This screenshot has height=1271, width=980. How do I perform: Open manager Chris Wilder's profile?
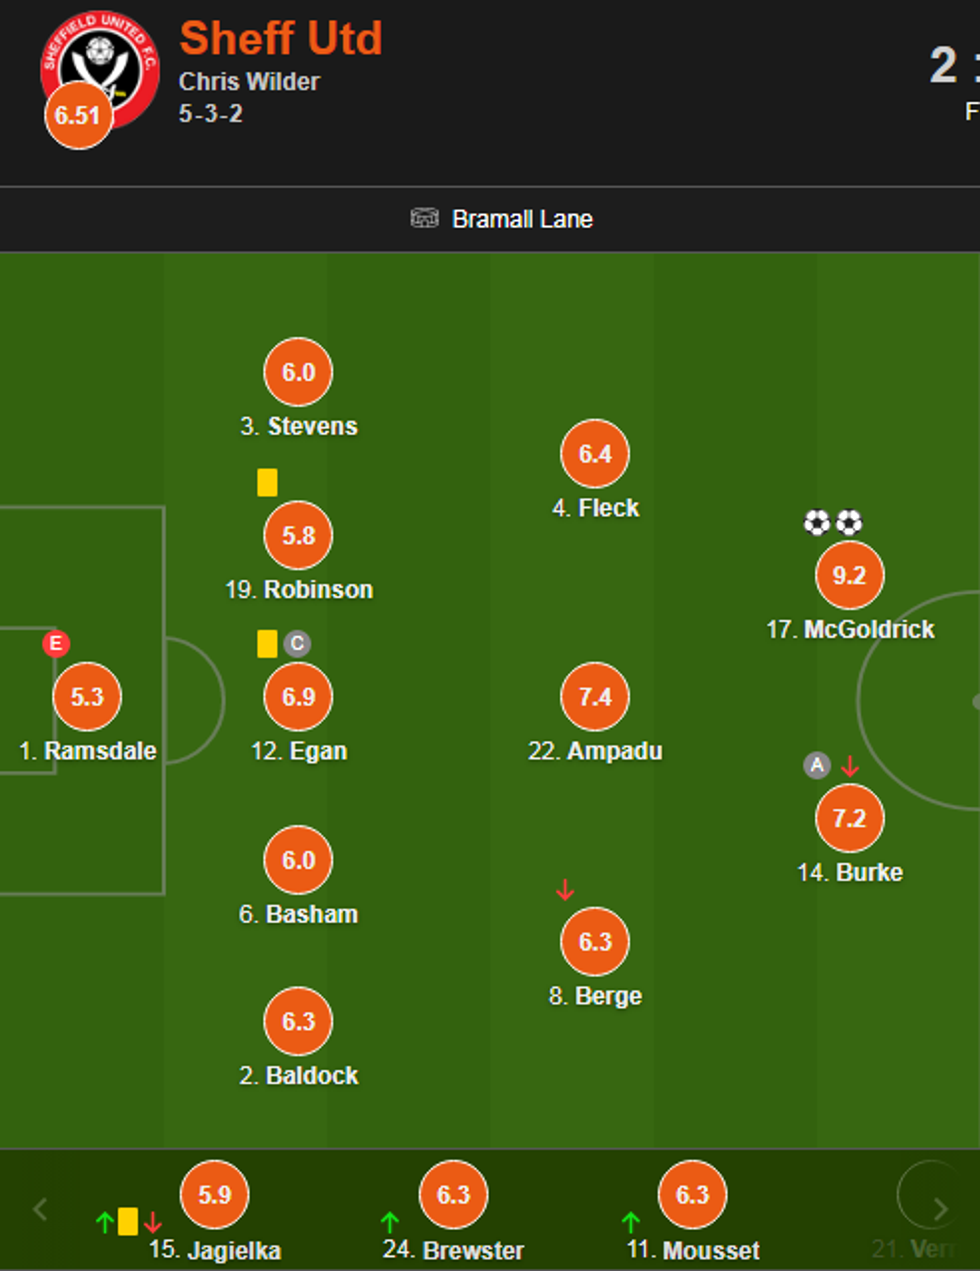249,82
